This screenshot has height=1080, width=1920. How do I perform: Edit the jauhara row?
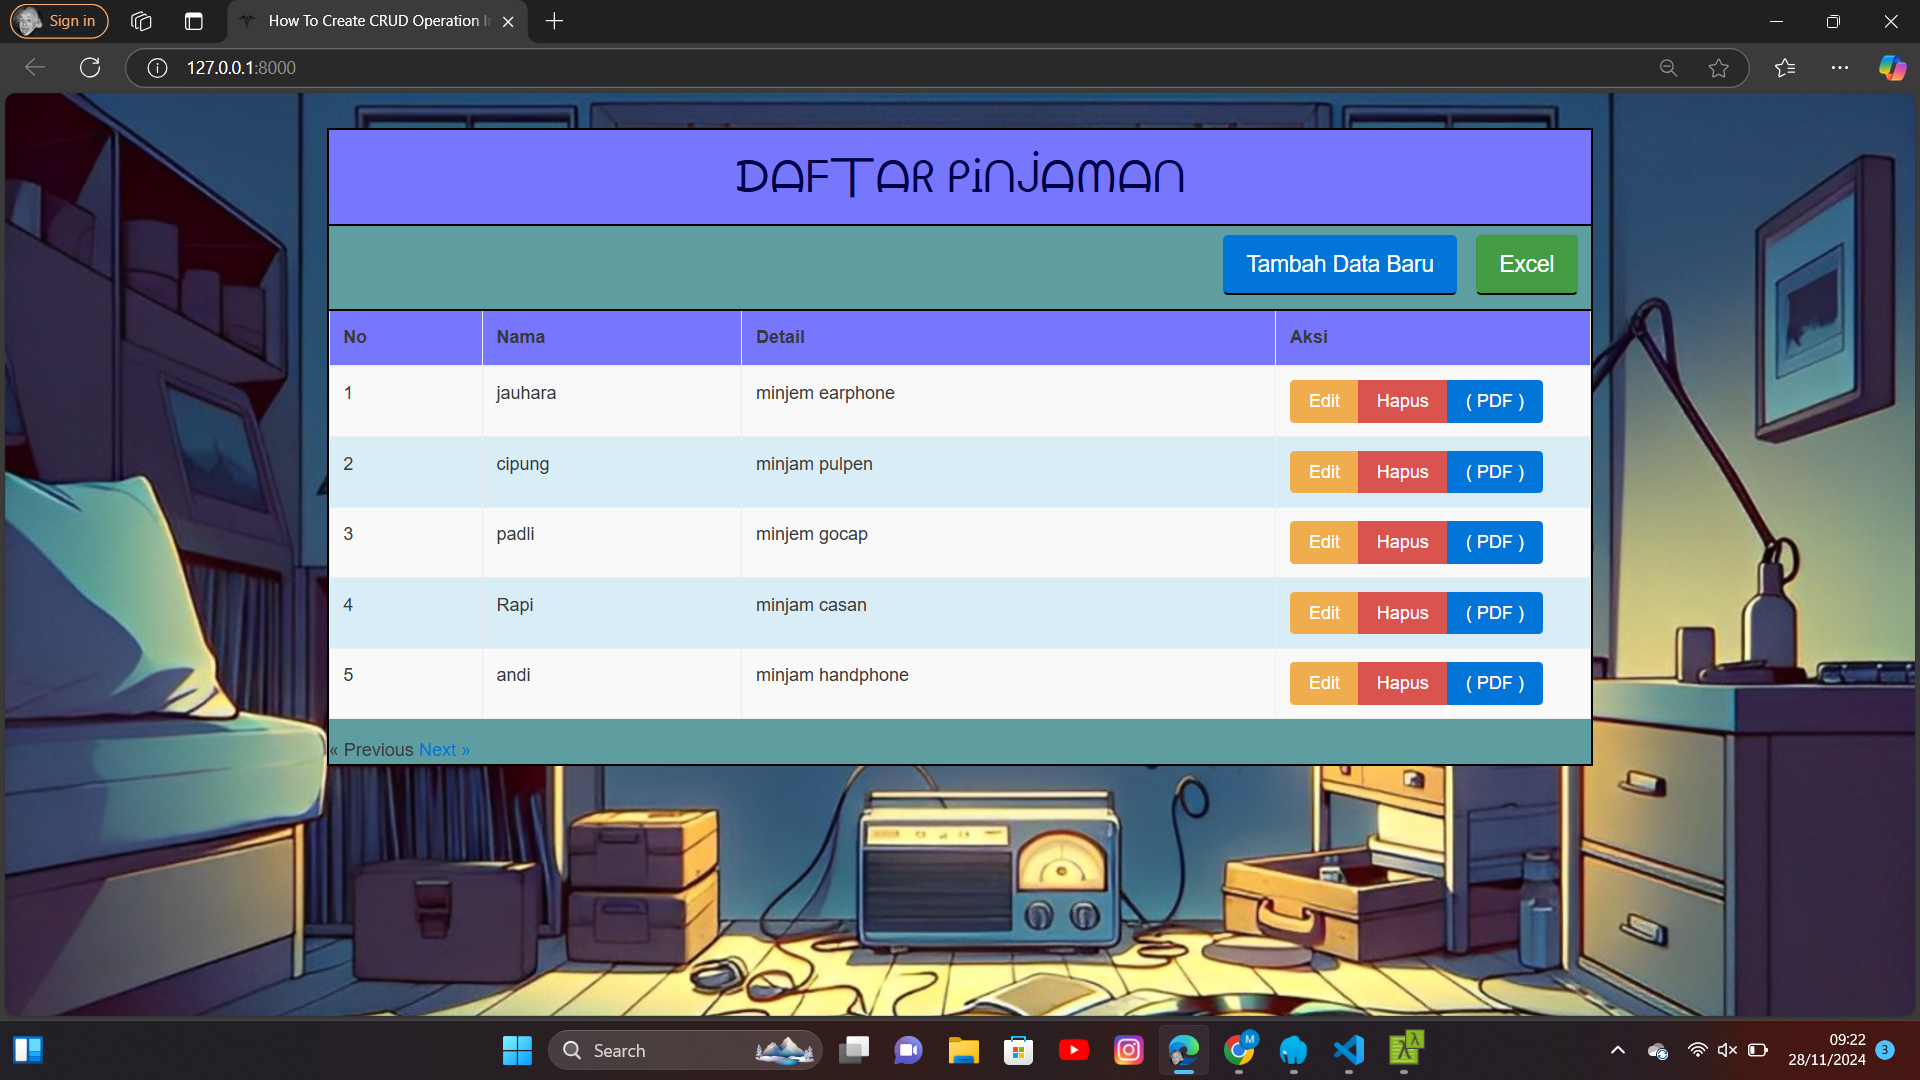tap(1323, 401)
